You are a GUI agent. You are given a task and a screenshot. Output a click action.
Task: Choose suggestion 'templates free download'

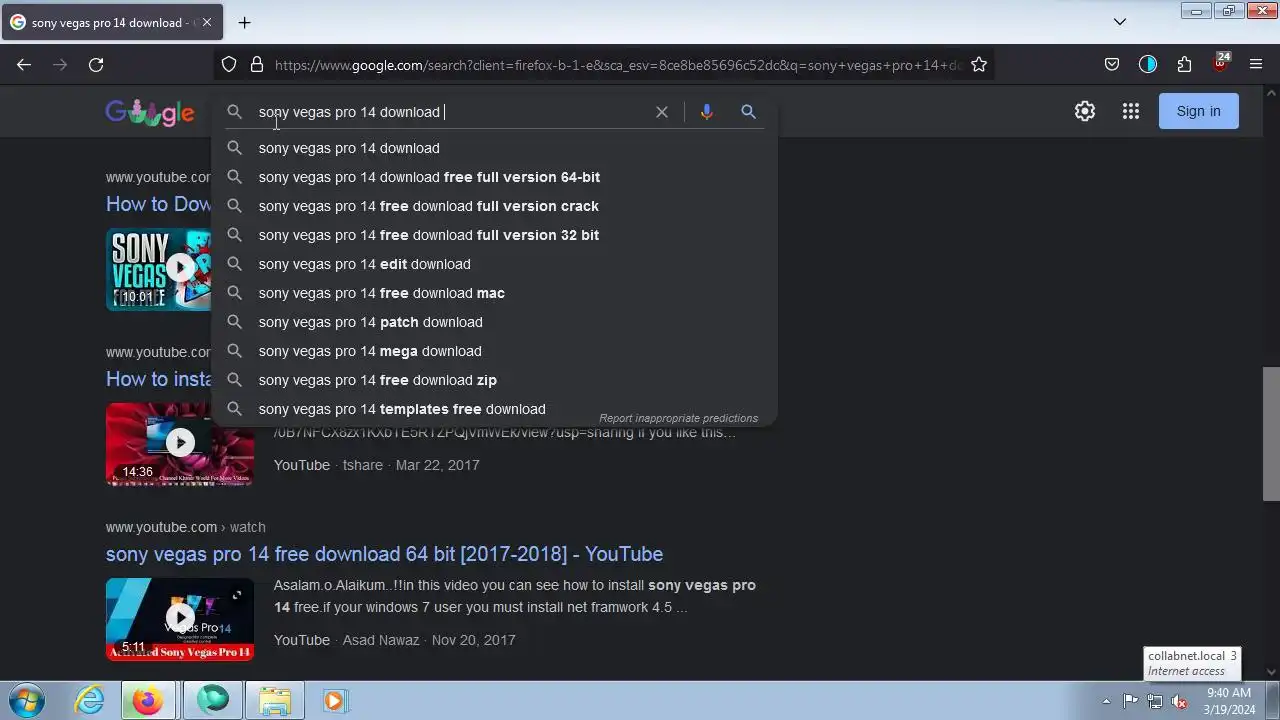click(494, 409)
